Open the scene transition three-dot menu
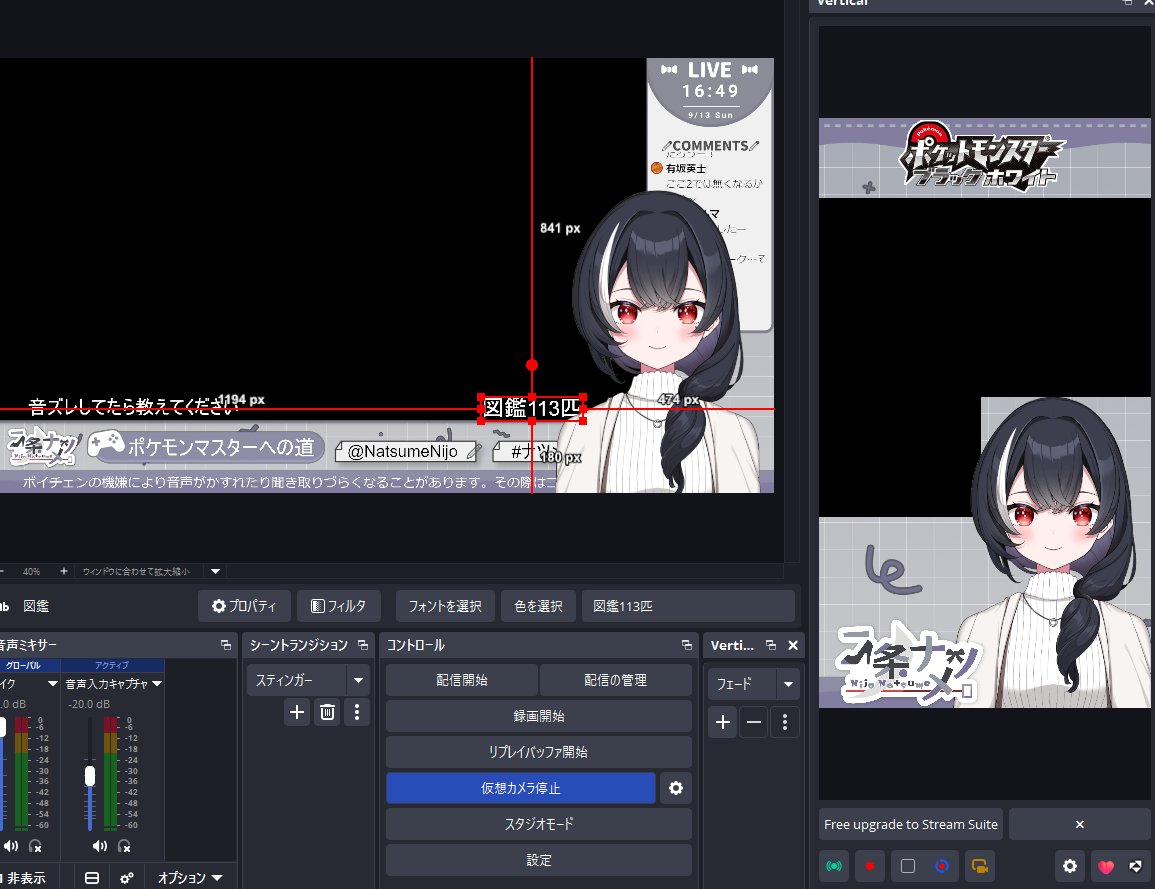Image resolution: width=1155 pixels, height=889 pixels. 357,712
